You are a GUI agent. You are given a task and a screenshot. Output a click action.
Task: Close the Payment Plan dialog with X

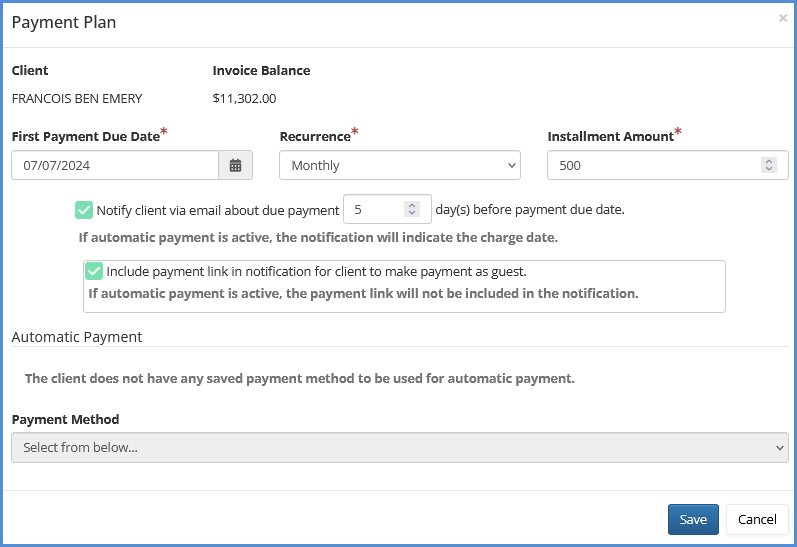point(783,18)
